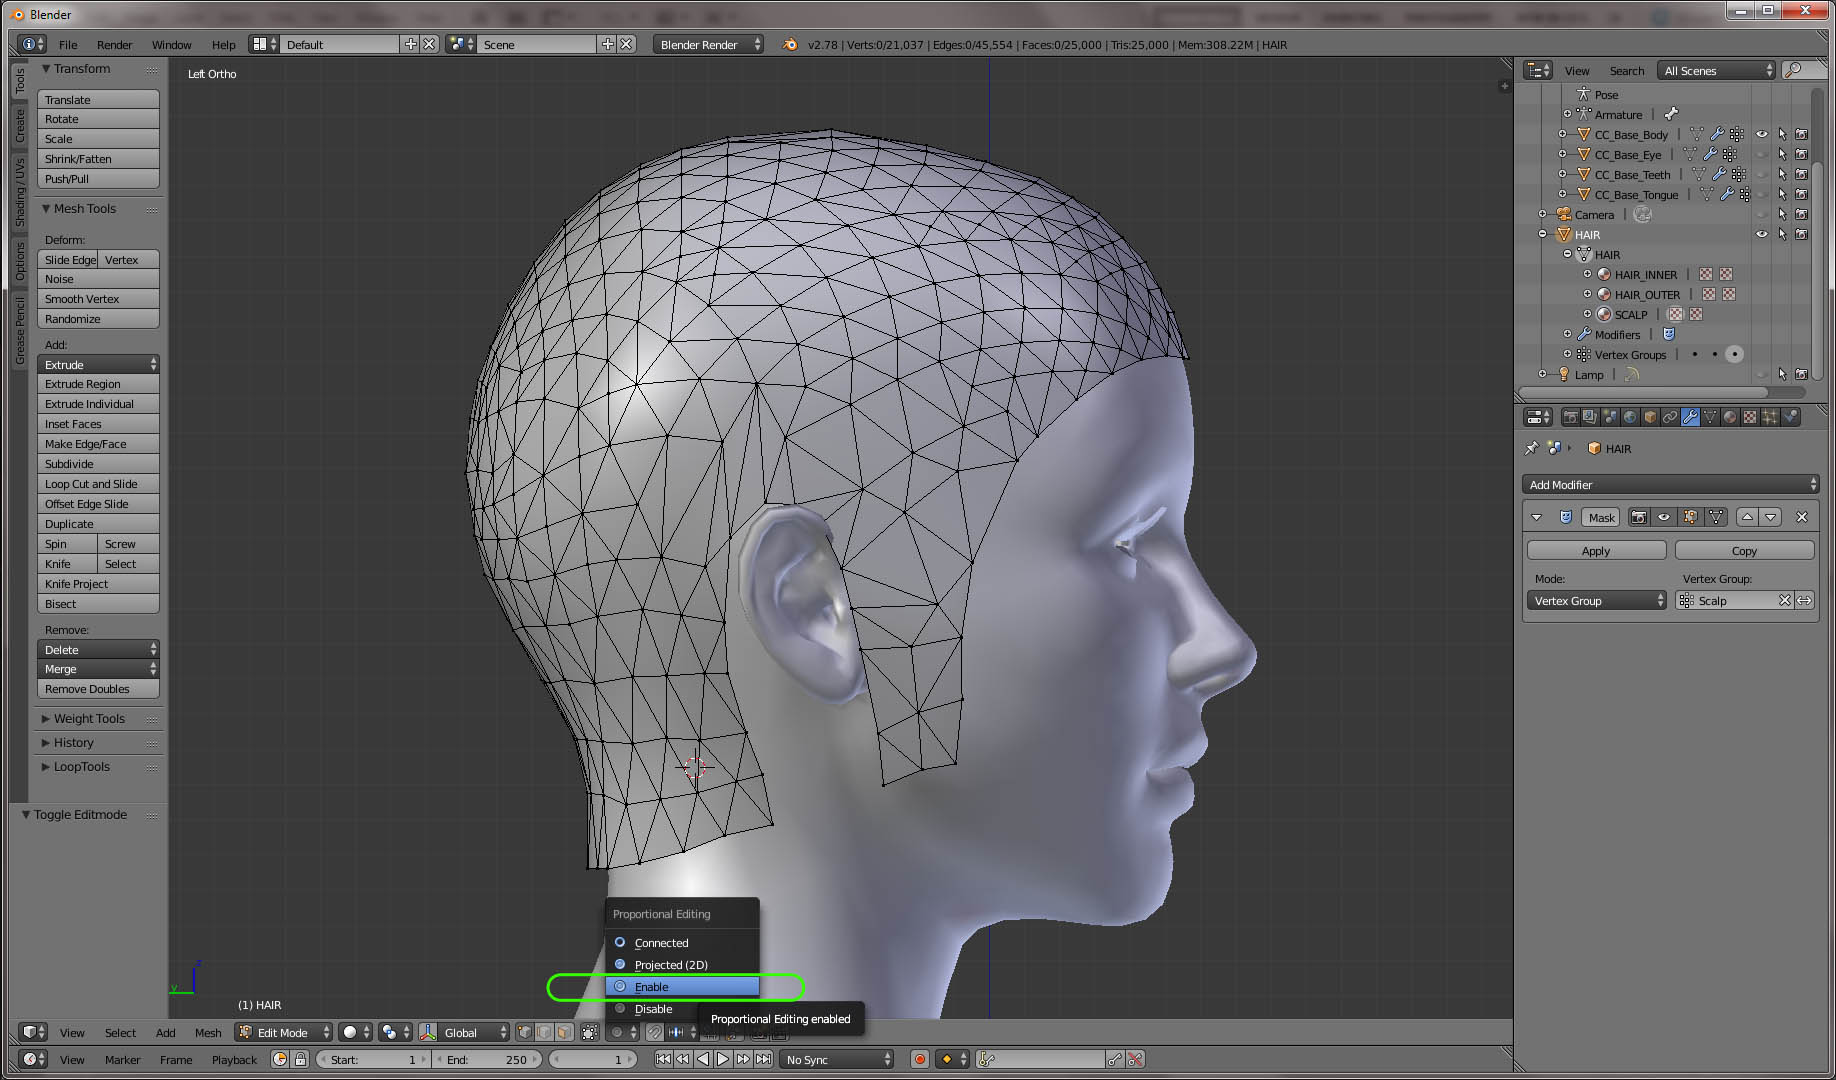Click the pin icon in properties header
Viewport: 1836px width, 1080px height.
[x=1531, y=448]
